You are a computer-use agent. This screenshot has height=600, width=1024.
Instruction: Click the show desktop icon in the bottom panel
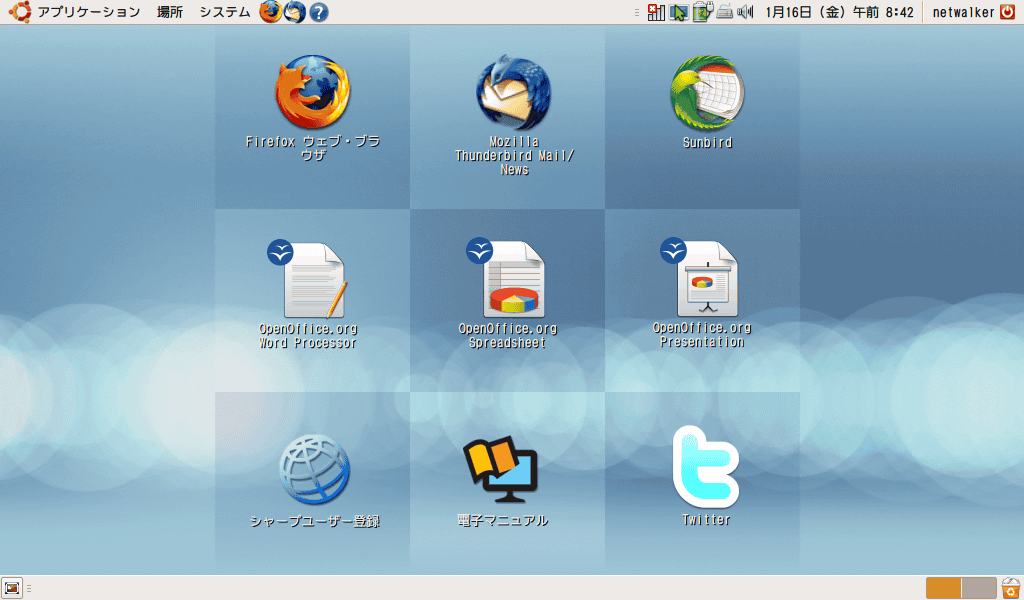pyautogui.click(x=12, y=588)
